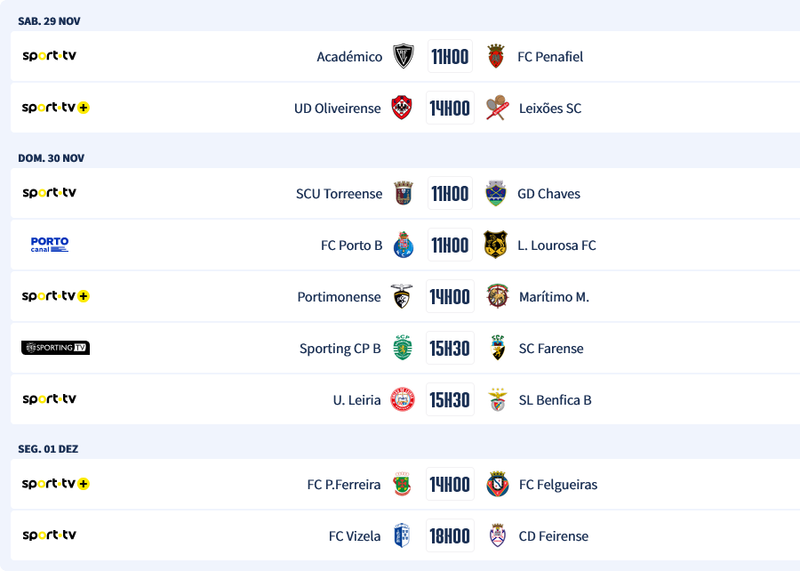Screen dimensions: 800x571
Task: Click the Sporting TV channel logo
Action: [56, 348]
